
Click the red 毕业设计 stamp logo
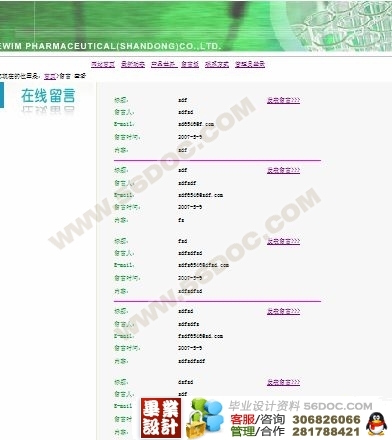pos(161,418)
